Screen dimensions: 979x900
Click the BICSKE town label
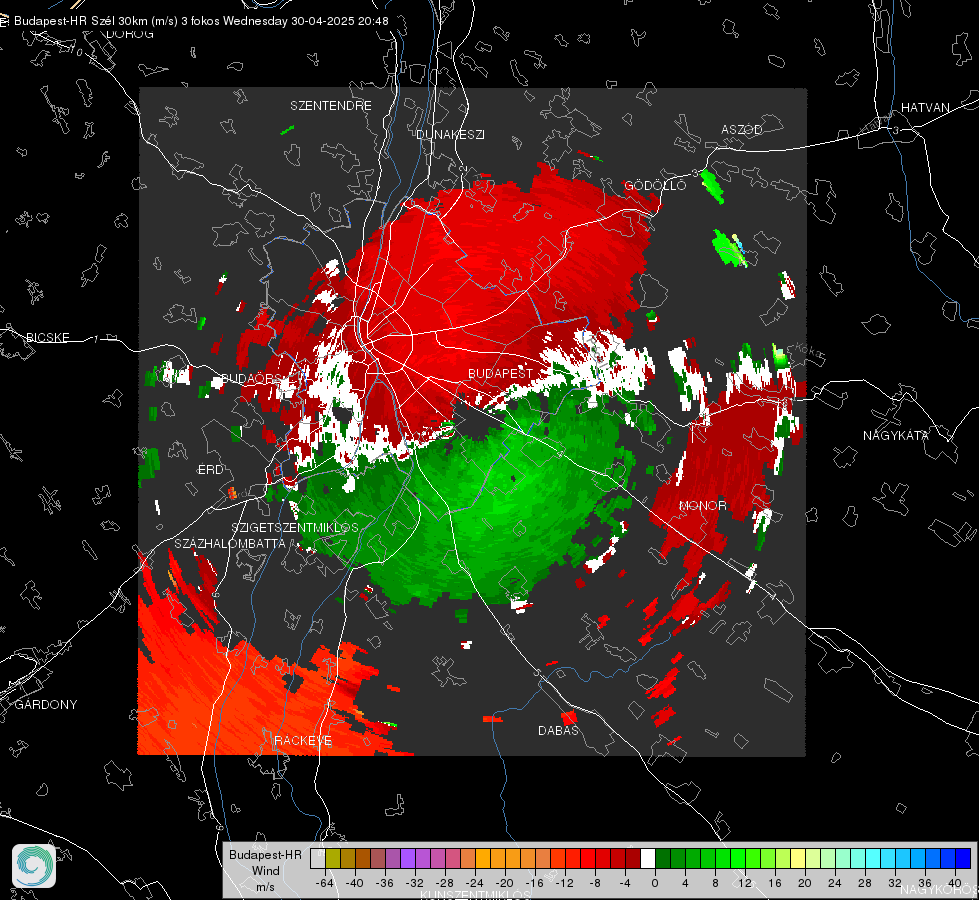(x=47, y=337)
